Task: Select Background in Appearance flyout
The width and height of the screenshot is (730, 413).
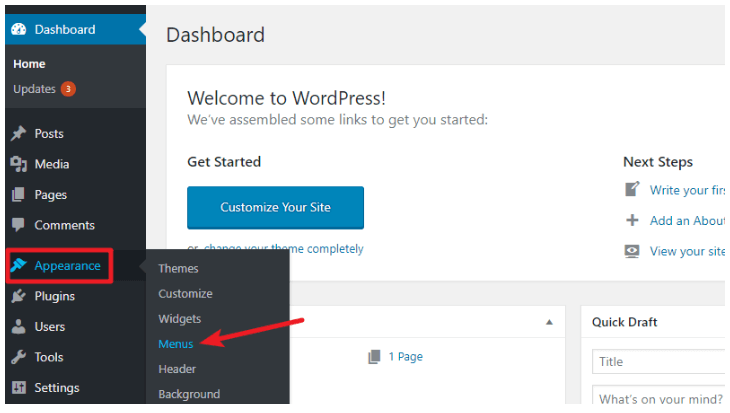Action: click(x=189, y=394)
